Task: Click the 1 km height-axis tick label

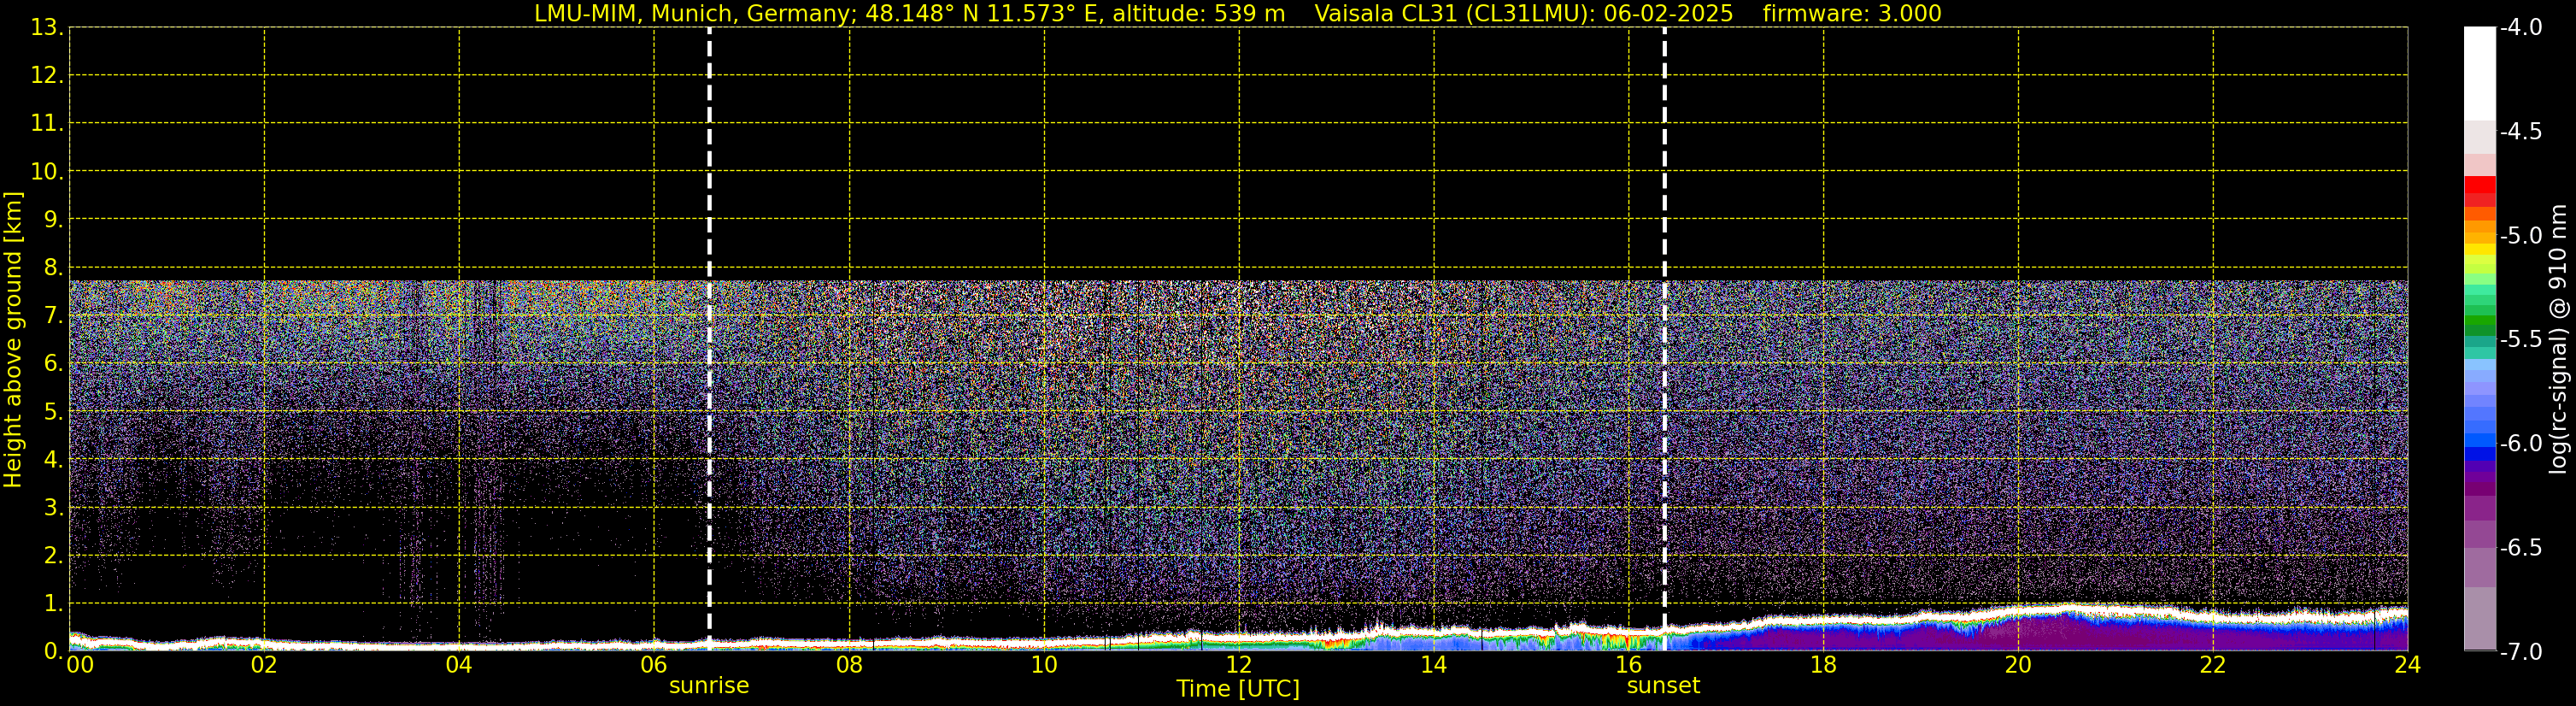Action: pyautogui.click(x=53, y=604)
